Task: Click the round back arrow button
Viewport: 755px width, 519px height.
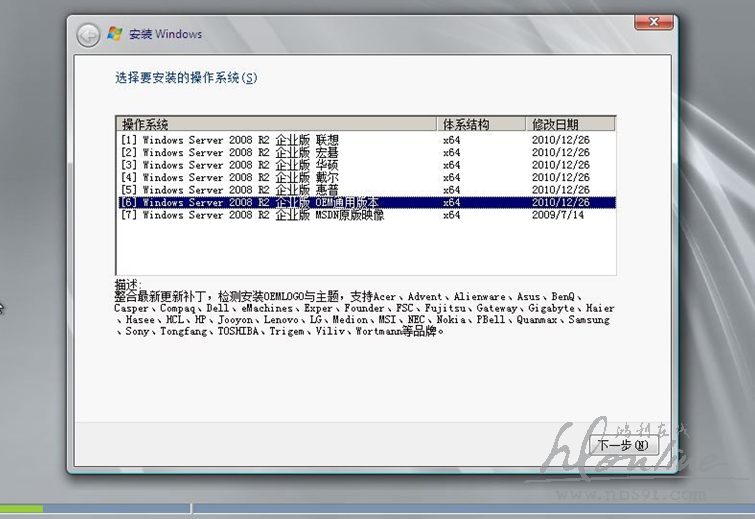Action: point(90,35)
